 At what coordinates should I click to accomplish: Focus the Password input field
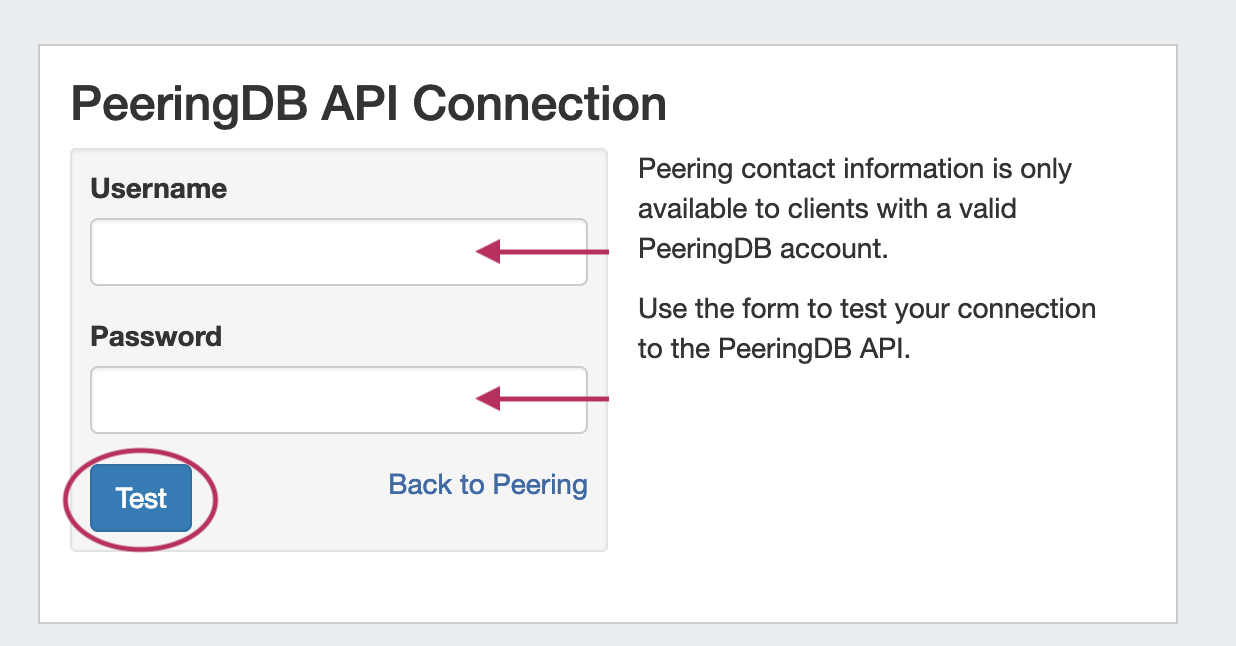click(x=280, y=400)
